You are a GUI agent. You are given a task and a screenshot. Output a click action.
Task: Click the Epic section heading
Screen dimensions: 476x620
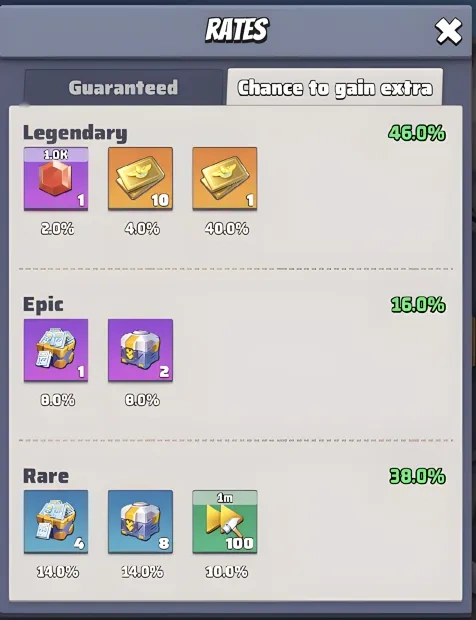point(43,305)
